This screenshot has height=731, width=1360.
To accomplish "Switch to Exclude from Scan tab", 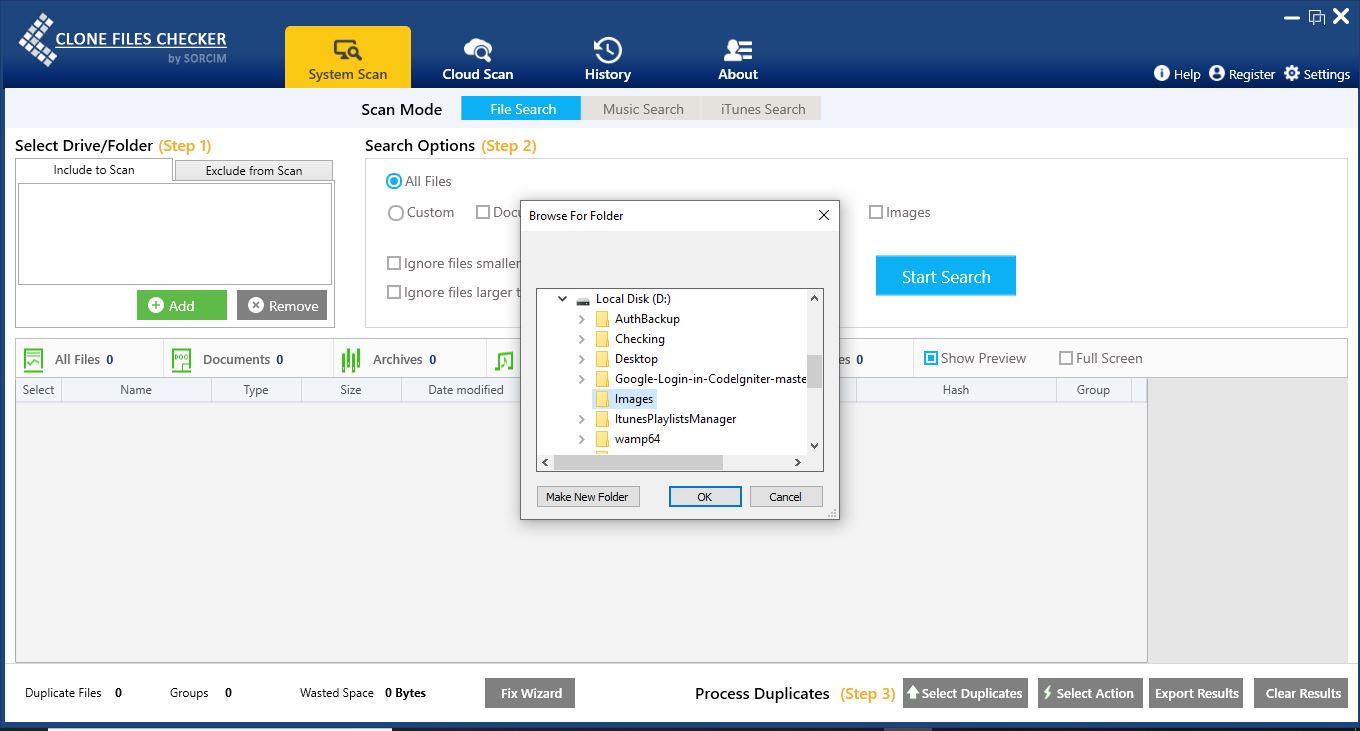I will click(254, 170).
